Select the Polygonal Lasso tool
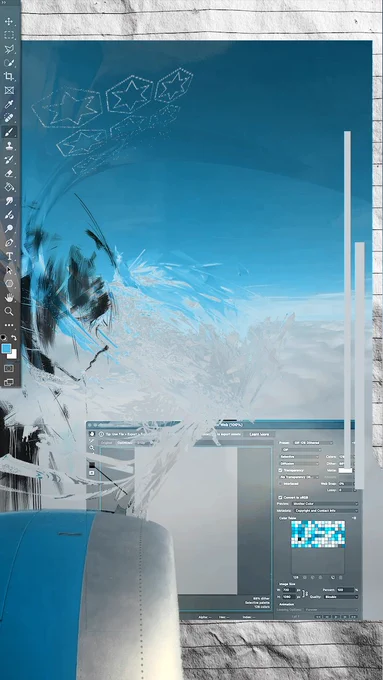Screen dimensions: 383x680 [x=9, y=49]
